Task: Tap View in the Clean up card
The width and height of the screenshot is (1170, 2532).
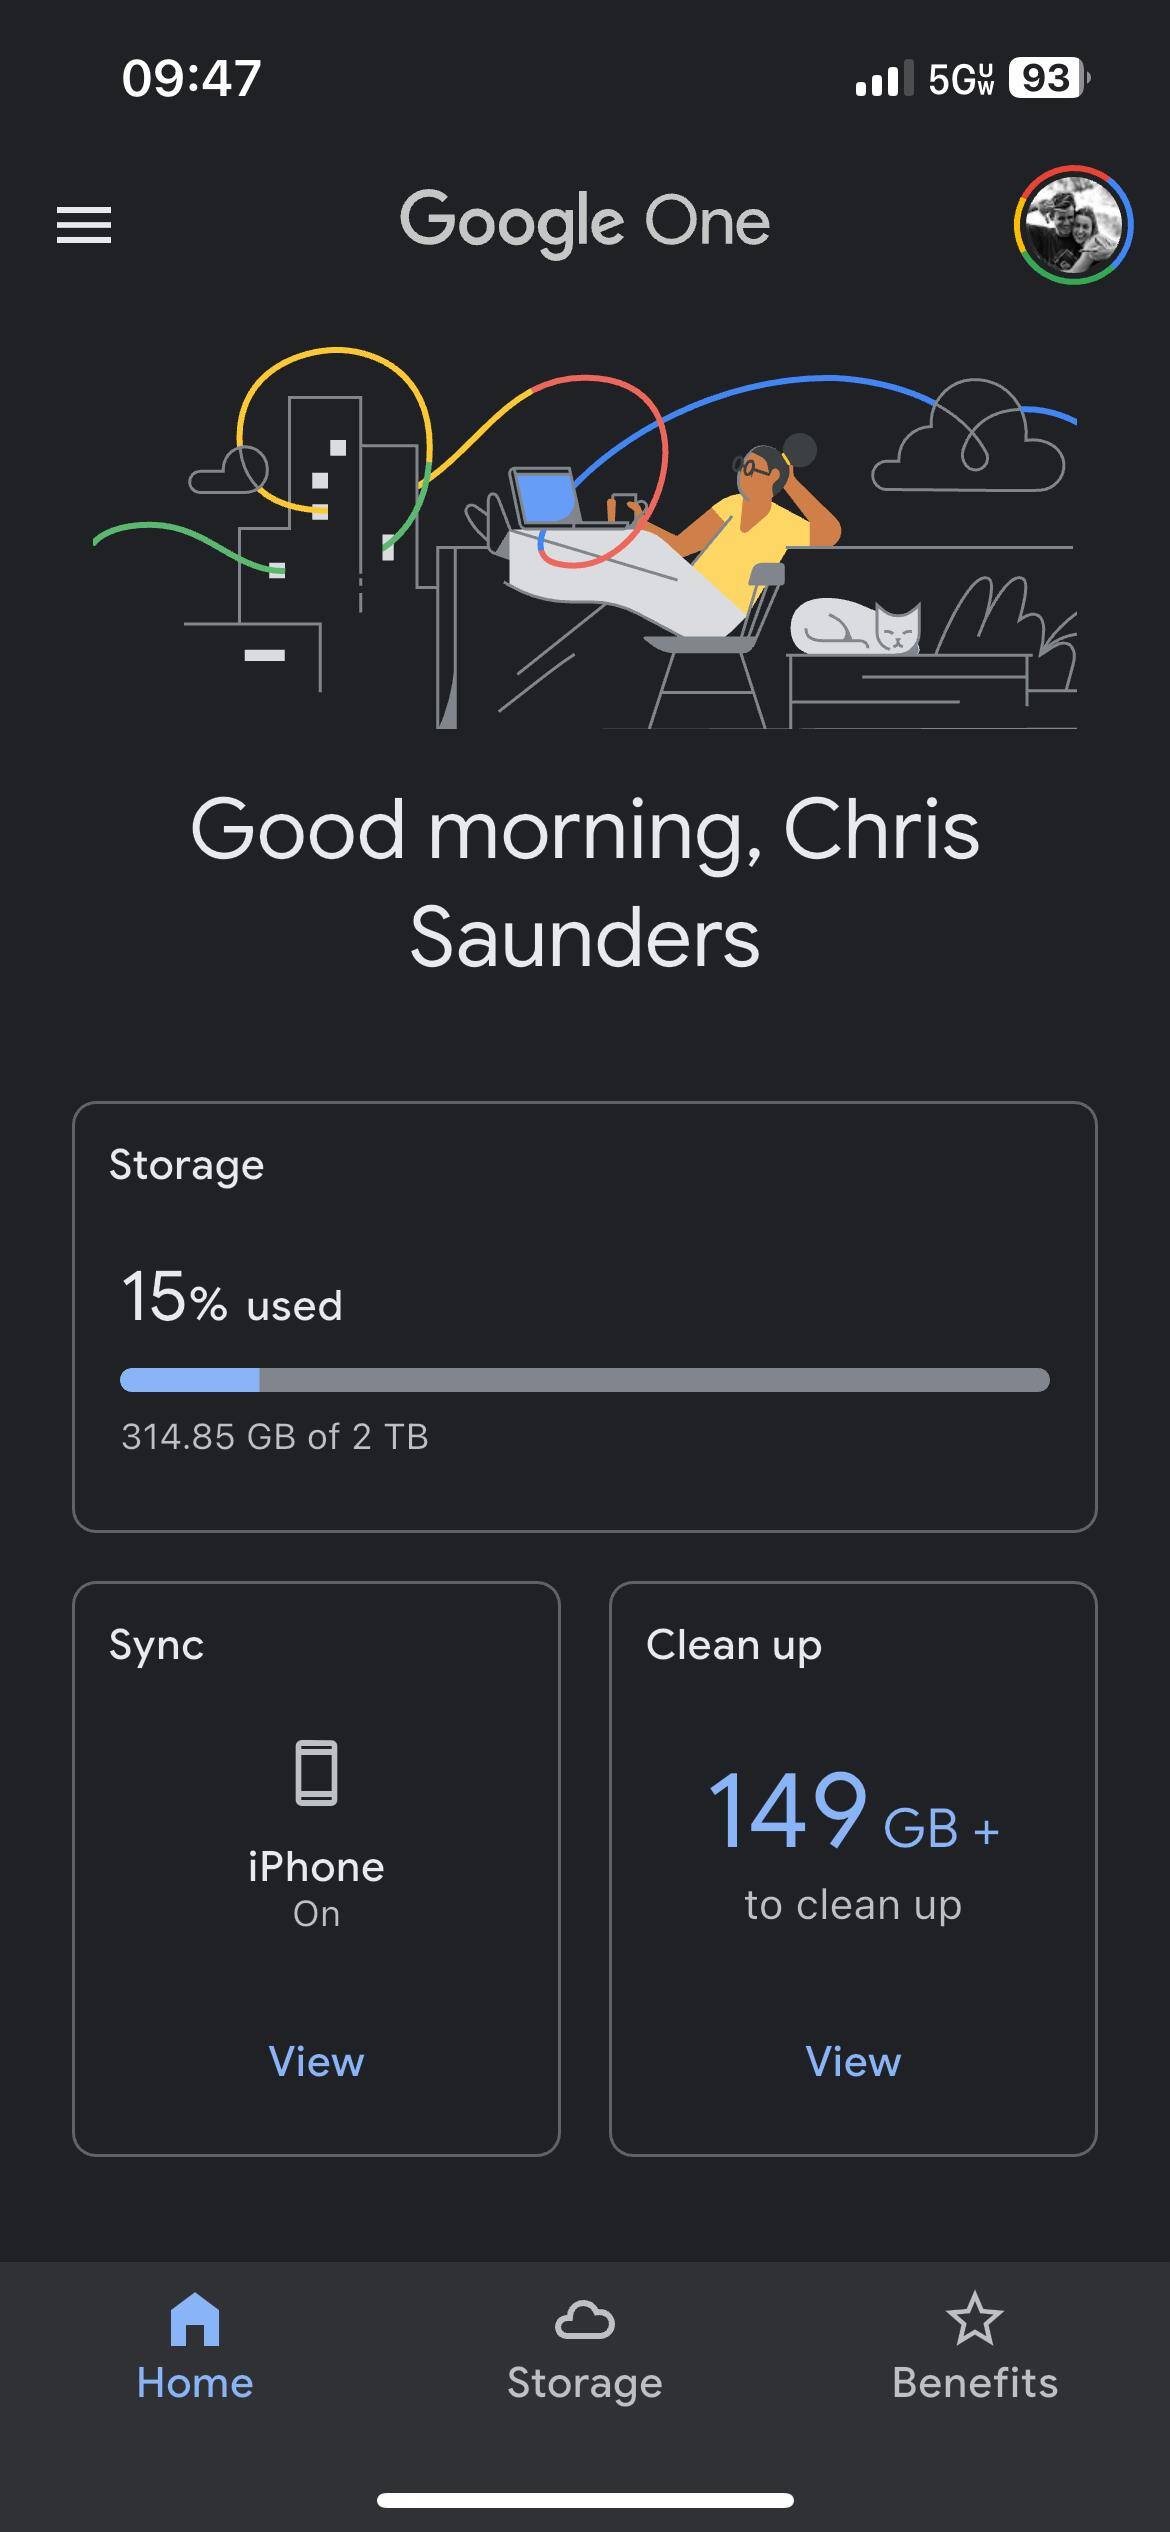Action: [x=853, y=2062]
